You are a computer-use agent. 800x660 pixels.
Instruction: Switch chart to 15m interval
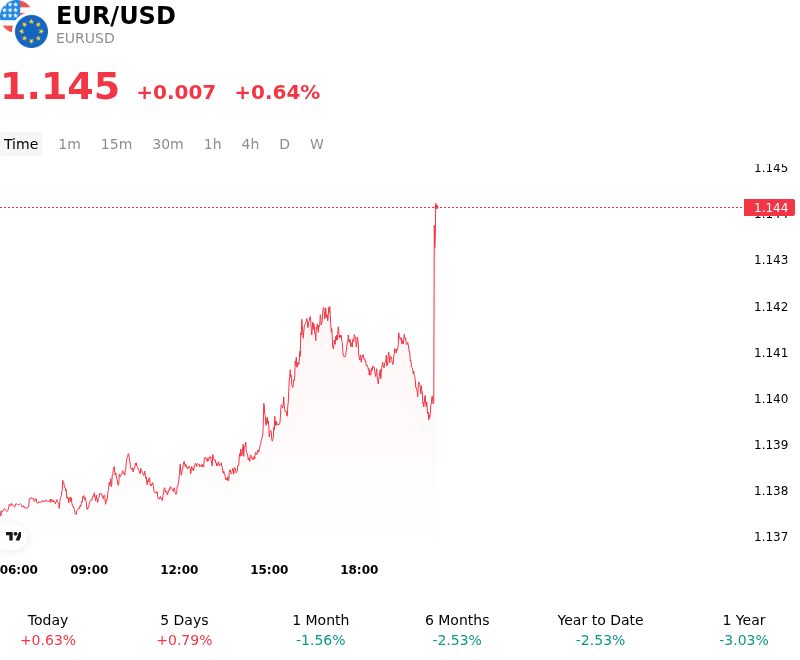click(116, 144)
